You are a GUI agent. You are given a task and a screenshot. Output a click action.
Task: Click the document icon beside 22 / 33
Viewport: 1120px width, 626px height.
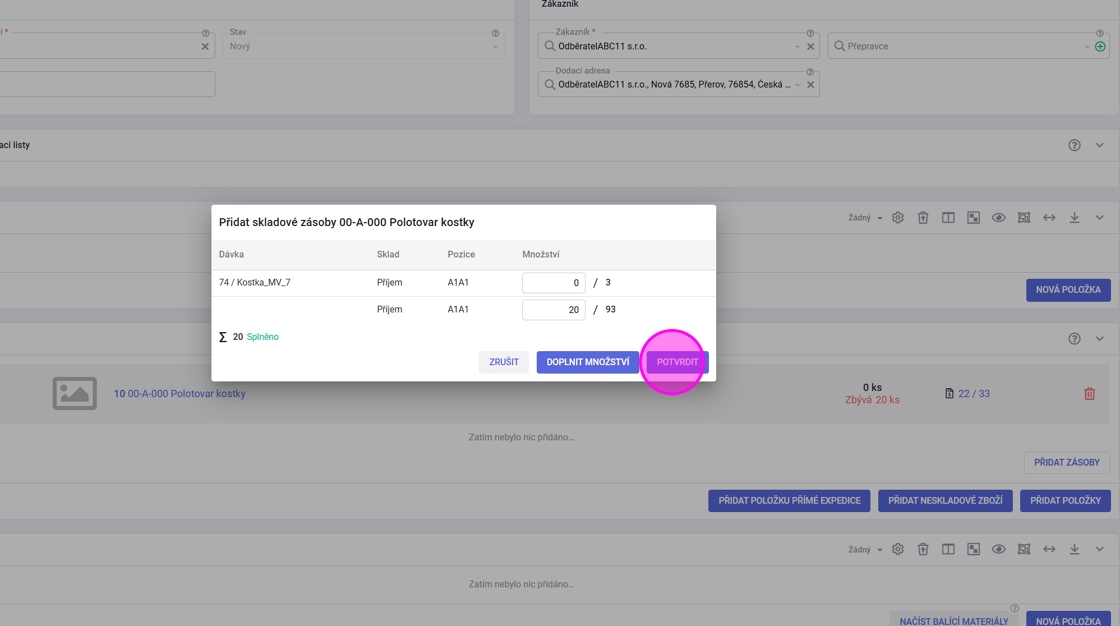[x=949, y=394]
